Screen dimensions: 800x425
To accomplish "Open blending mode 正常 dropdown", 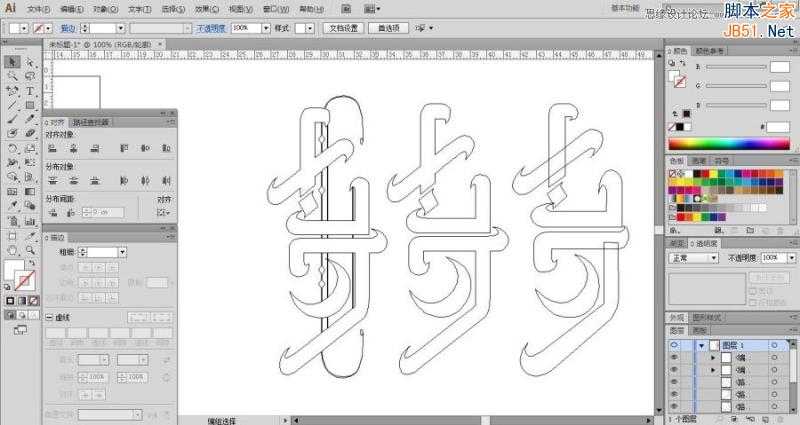I will pos(693,259).
